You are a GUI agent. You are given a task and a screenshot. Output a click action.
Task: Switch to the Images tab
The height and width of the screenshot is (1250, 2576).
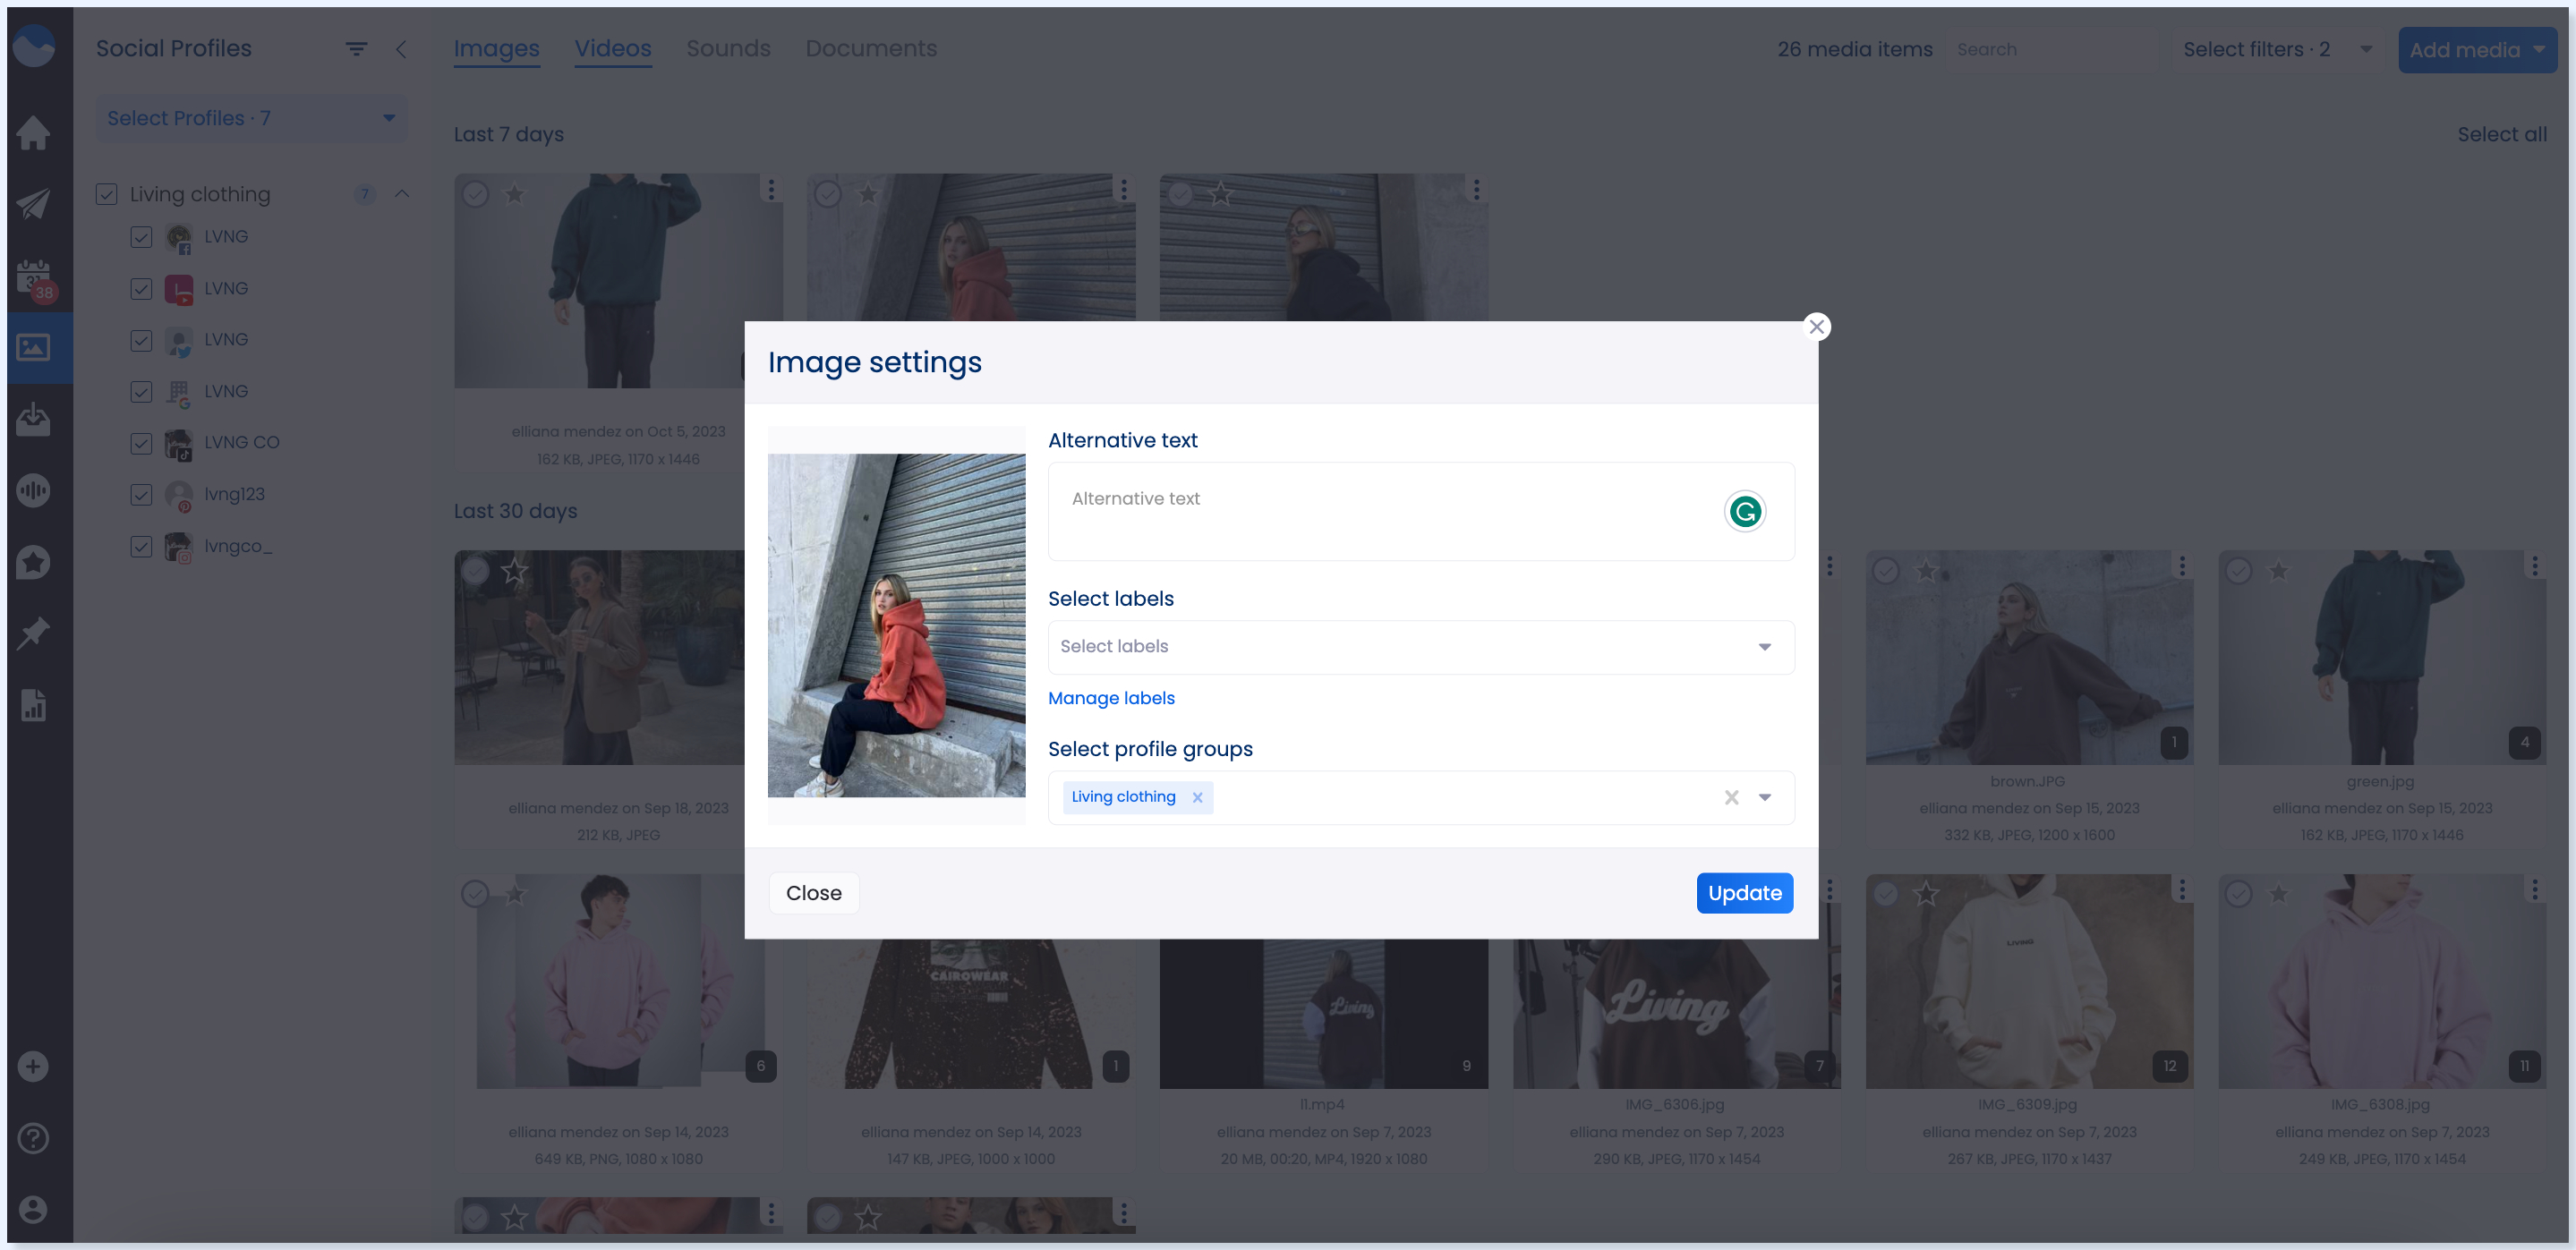click(496, 48)
